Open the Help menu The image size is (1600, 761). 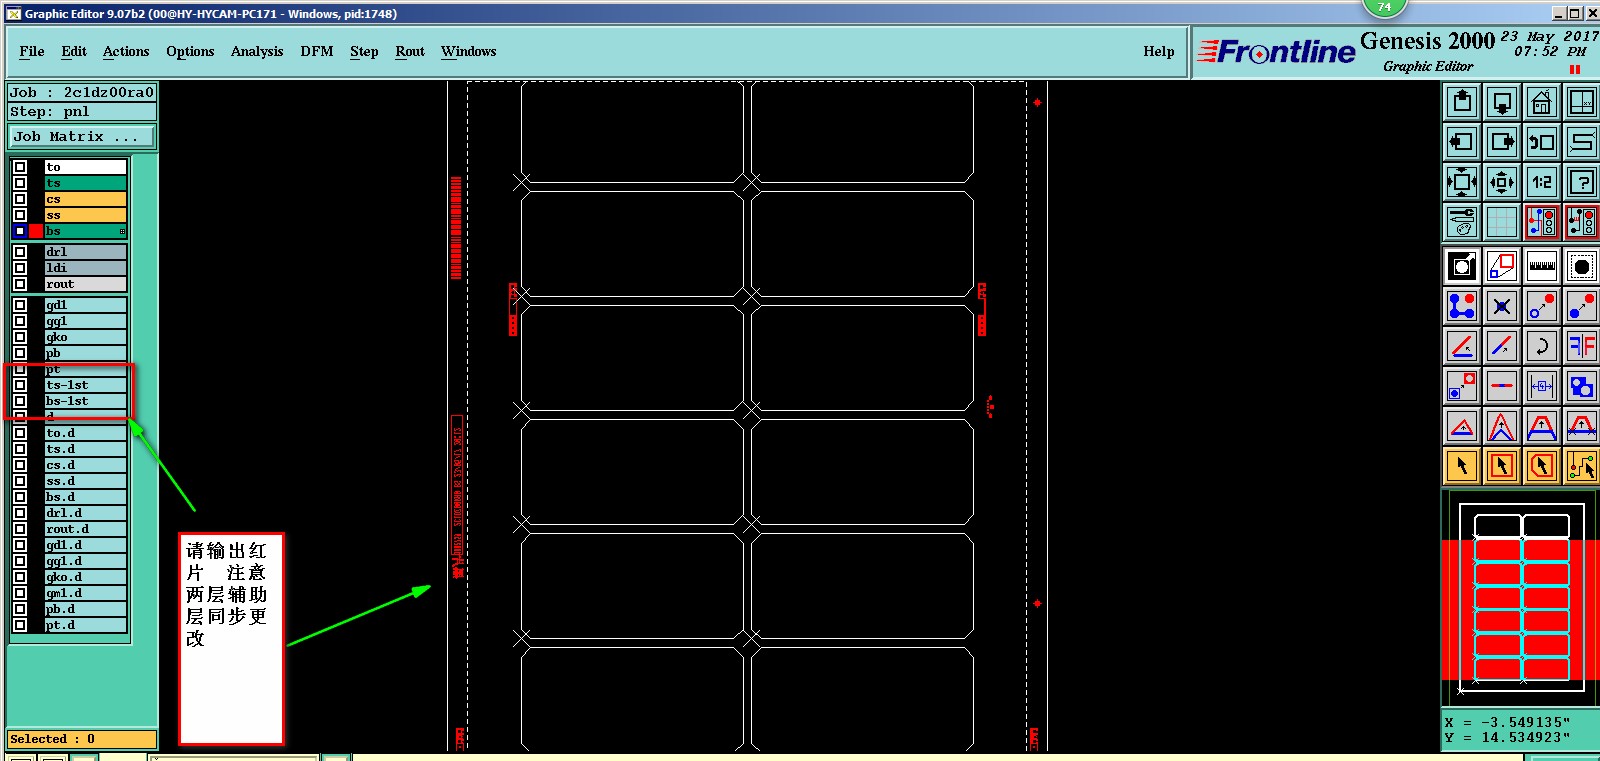tap(1159, 52)
